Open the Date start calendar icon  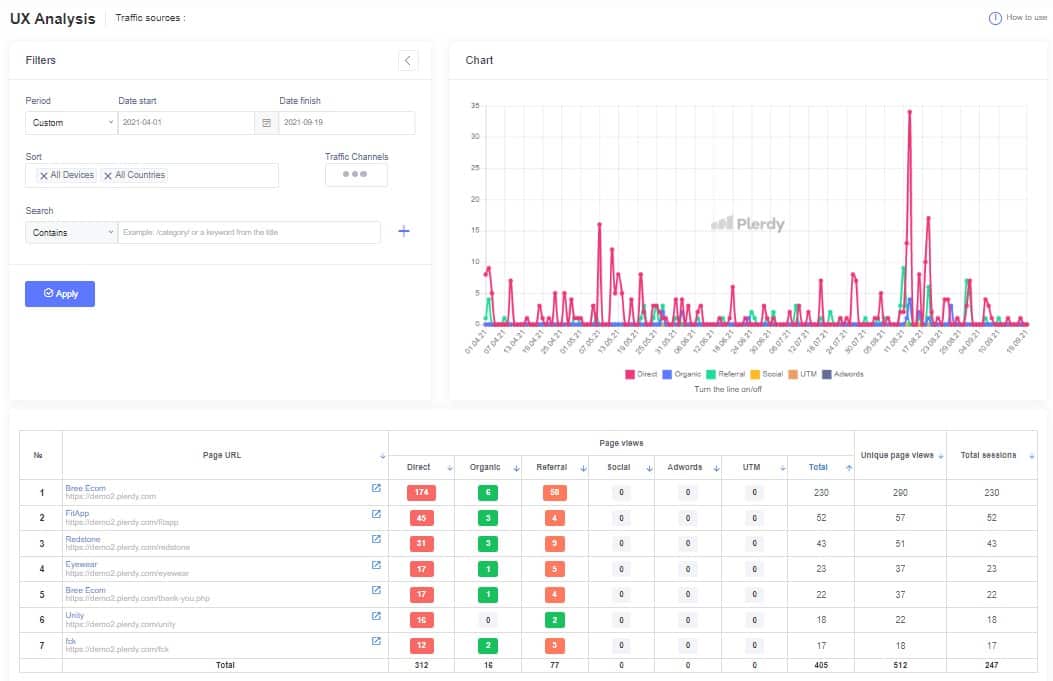point(266,123)
